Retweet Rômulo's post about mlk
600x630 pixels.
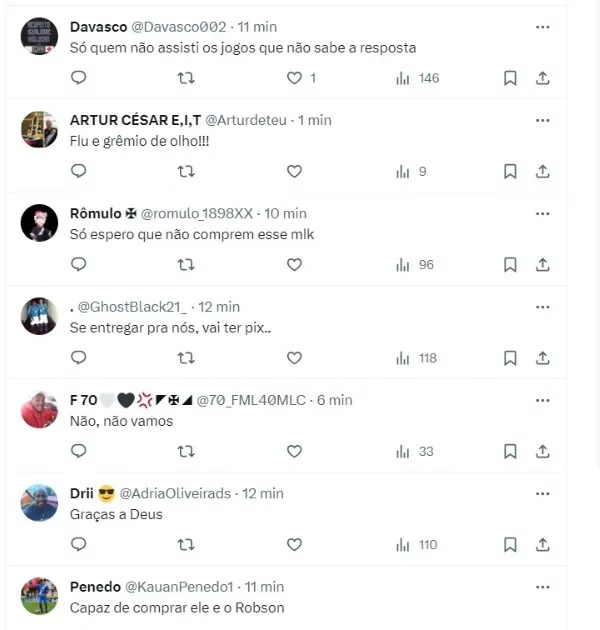click(186, 265)
